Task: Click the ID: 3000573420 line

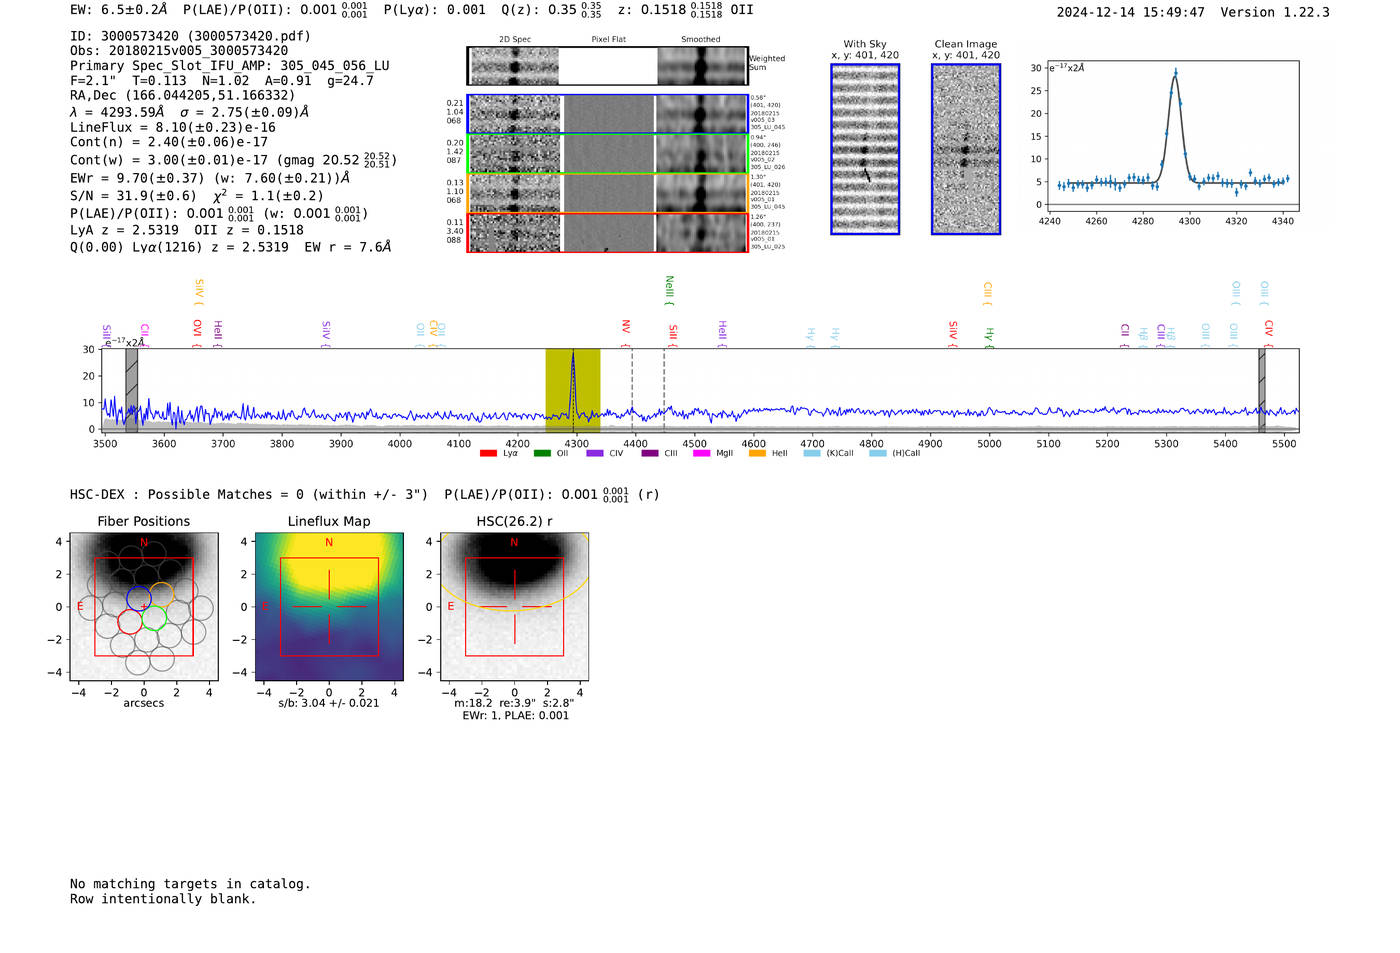Action: point(190,36)
